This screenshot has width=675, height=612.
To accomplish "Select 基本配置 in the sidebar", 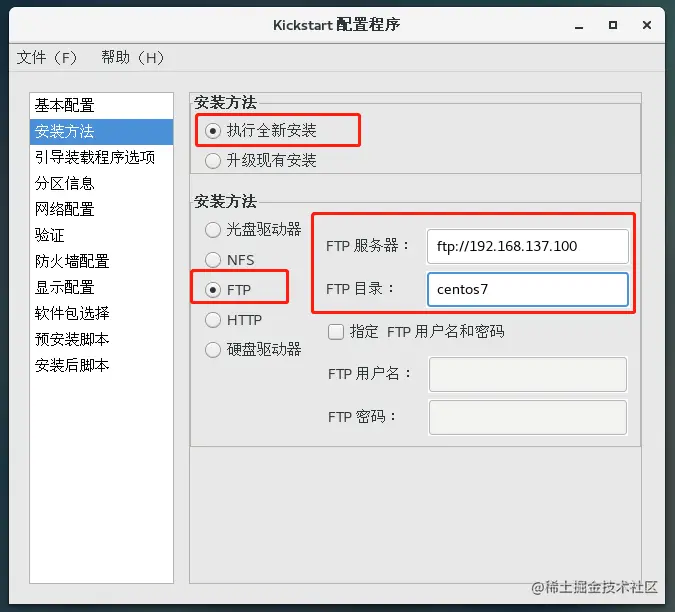I will (x=102, y=105).
